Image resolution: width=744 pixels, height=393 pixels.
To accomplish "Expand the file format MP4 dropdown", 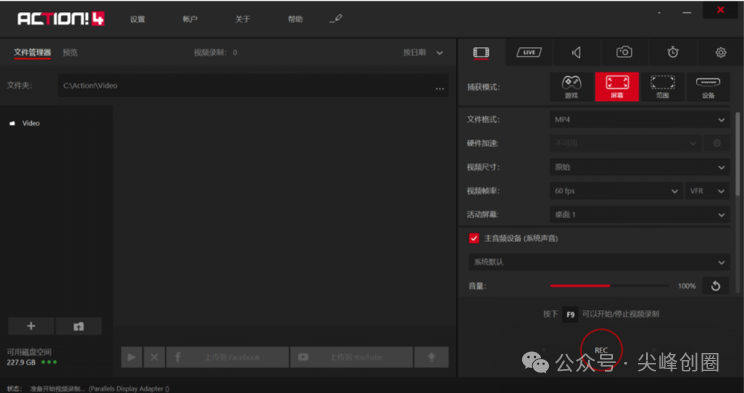I will (x=640, y=120).
